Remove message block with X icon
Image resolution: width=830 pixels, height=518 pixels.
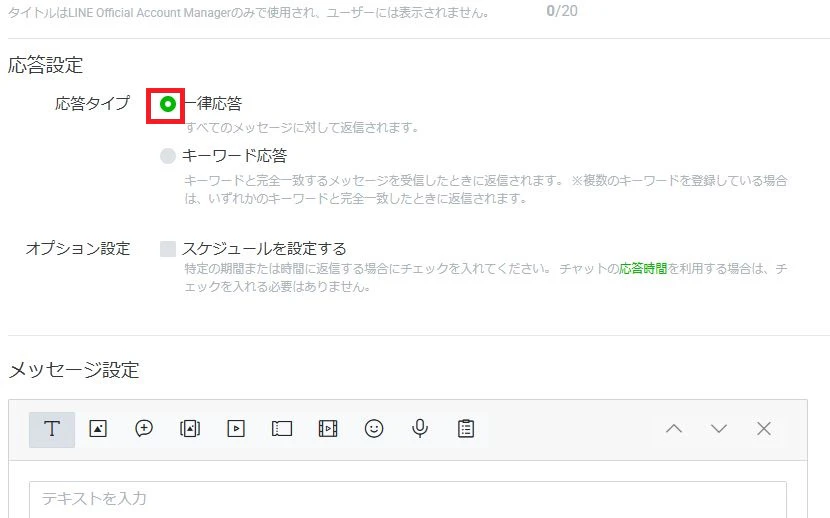click(764, 429)
